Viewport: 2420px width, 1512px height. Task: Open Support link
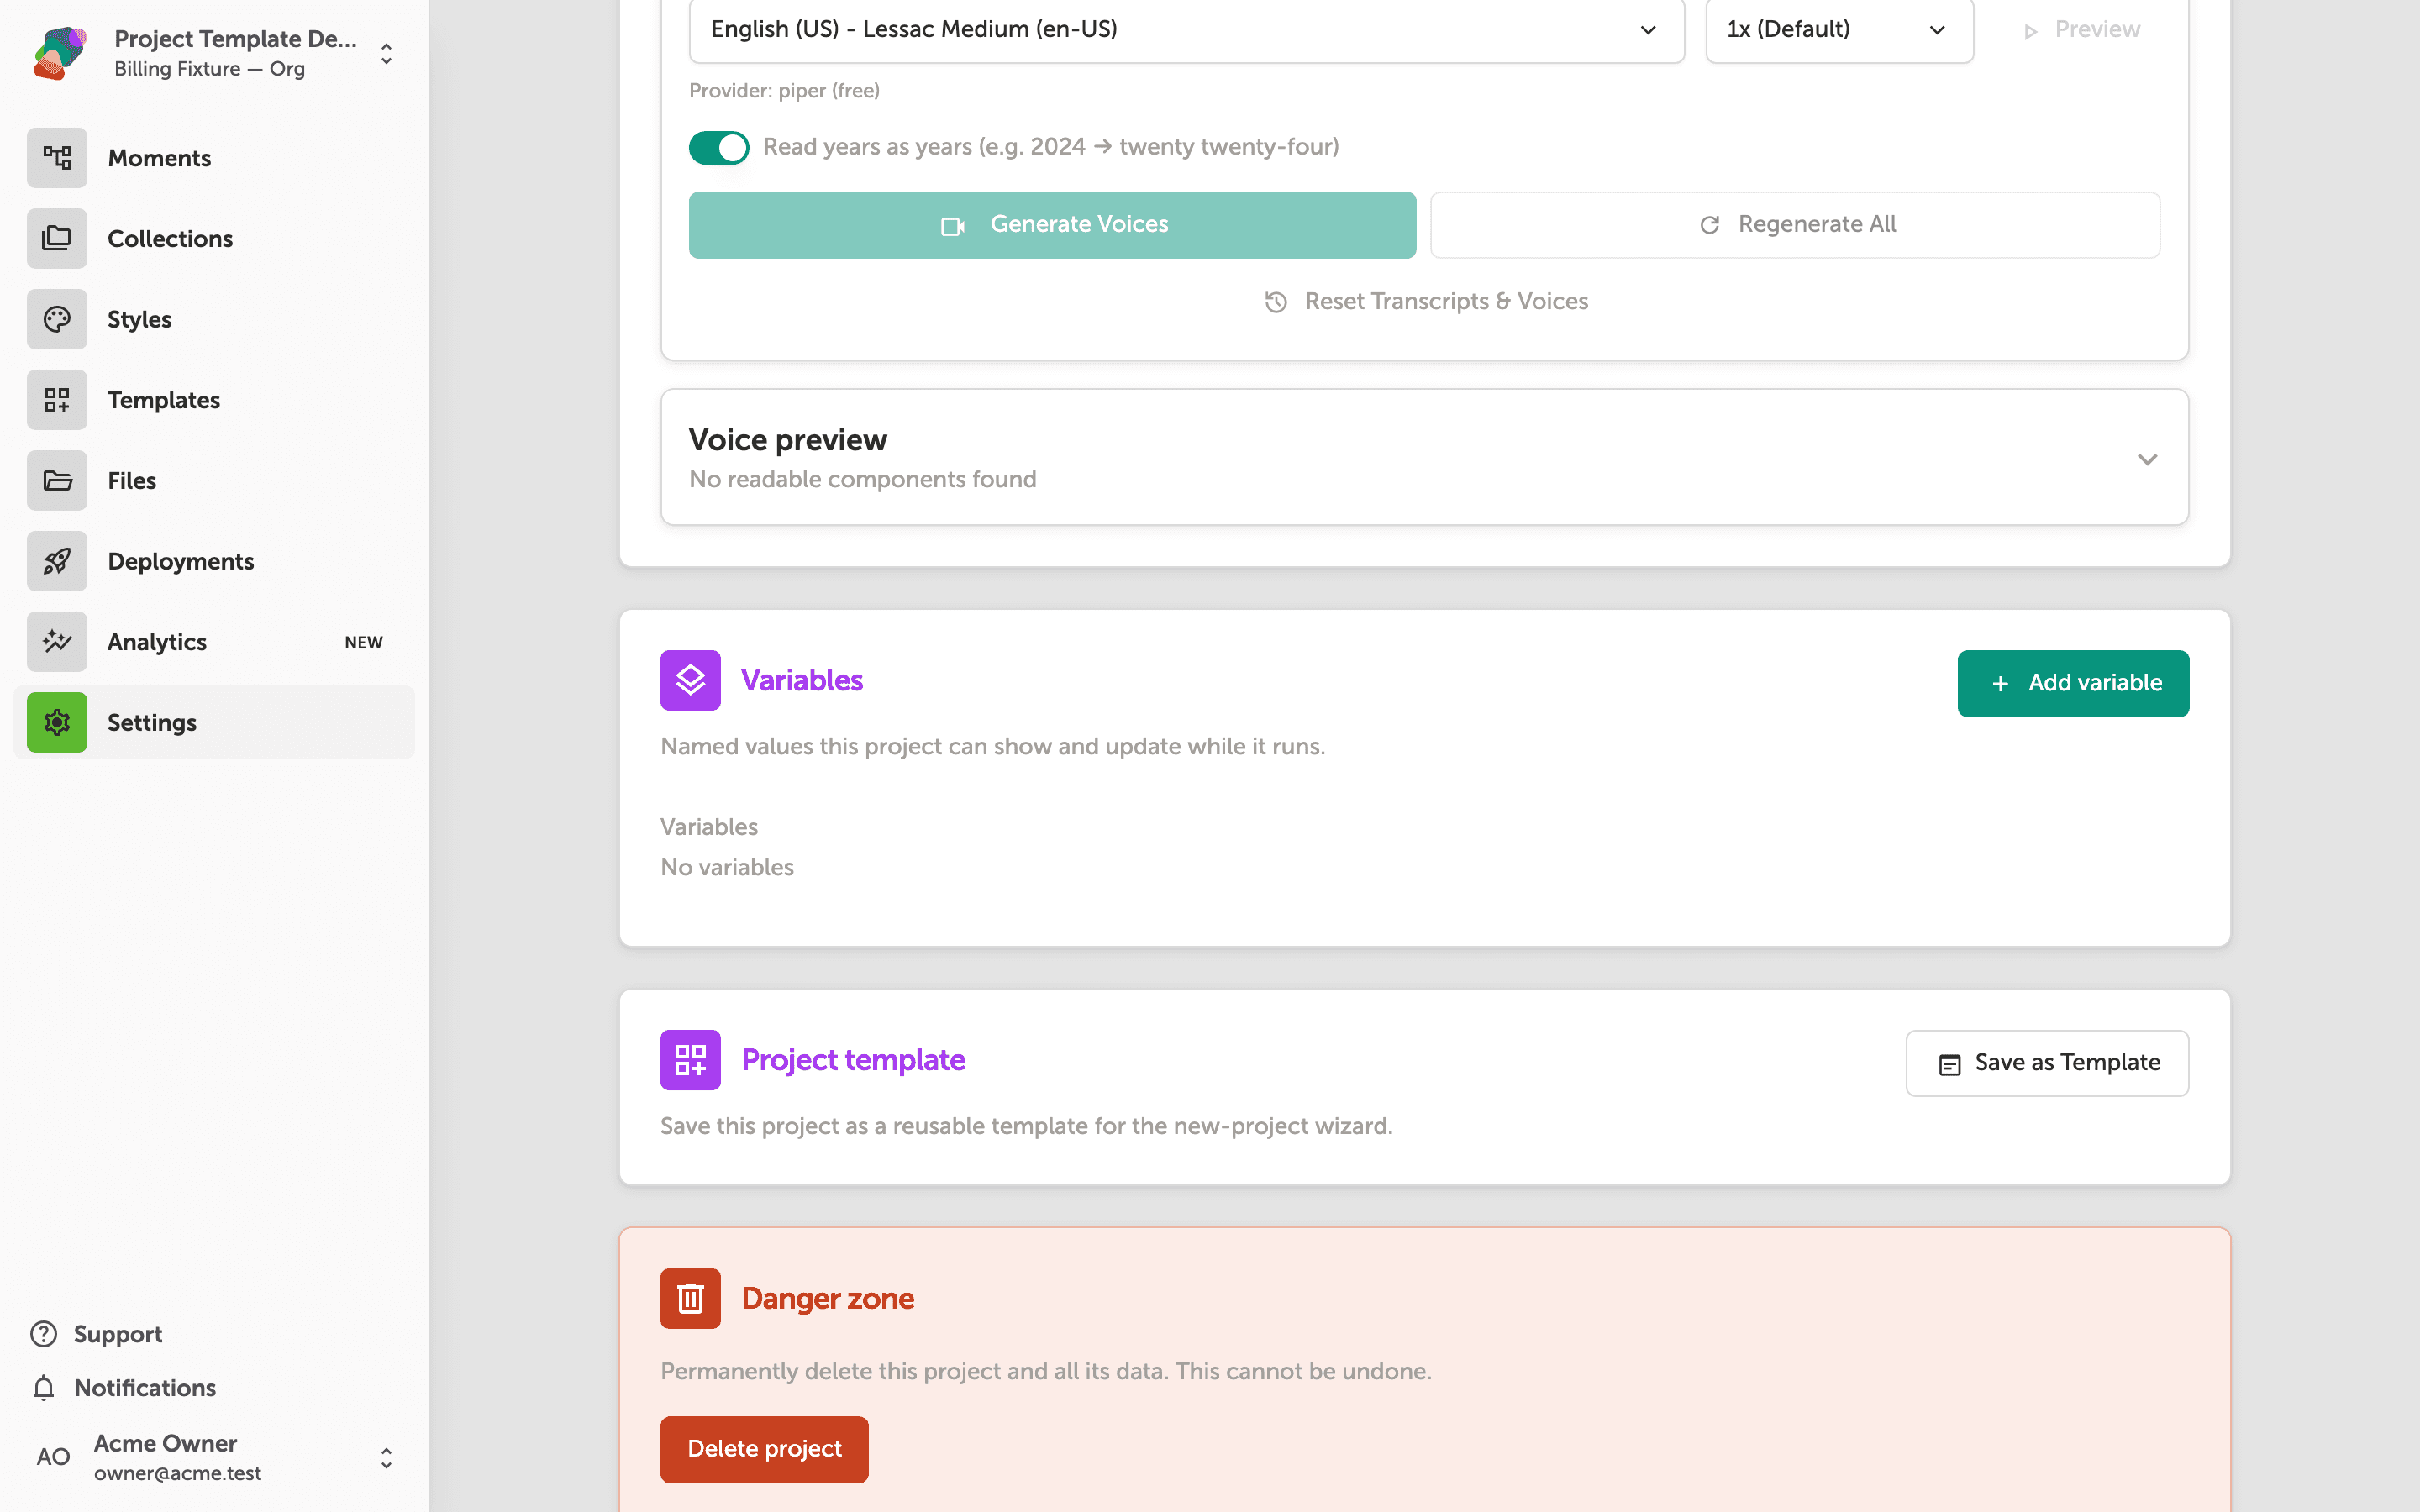pos(97,1334)
